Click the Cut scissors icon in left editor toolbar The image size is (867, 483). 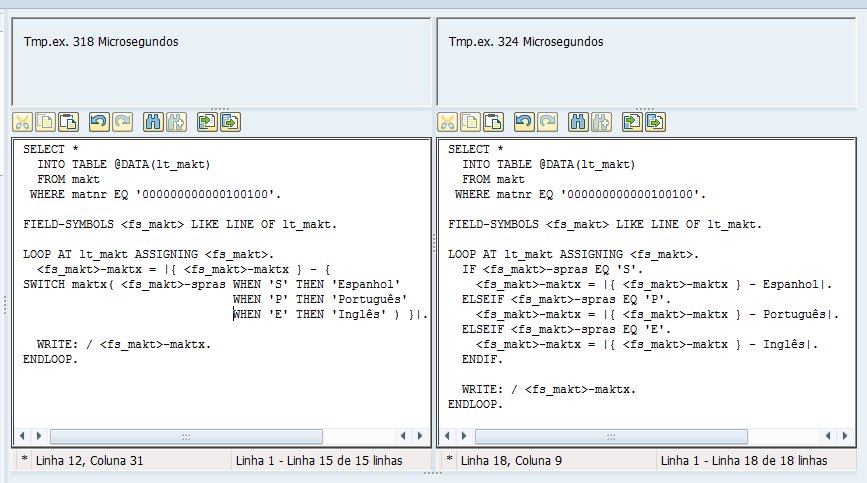tap(23, 122)
